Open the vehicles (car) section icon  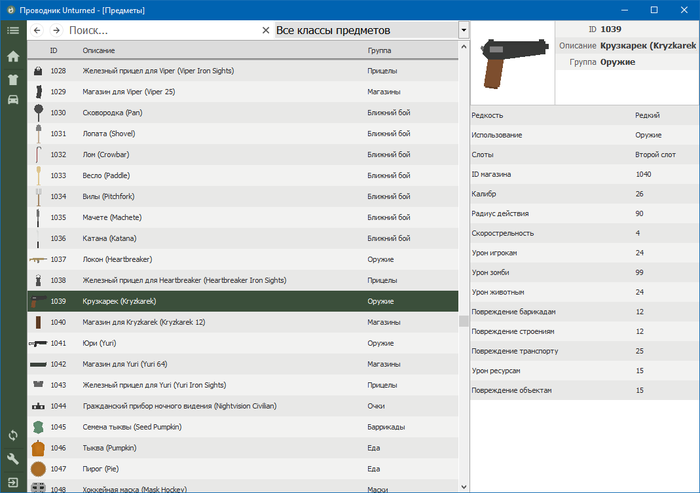pyautogui.click(x=13, y=99)
